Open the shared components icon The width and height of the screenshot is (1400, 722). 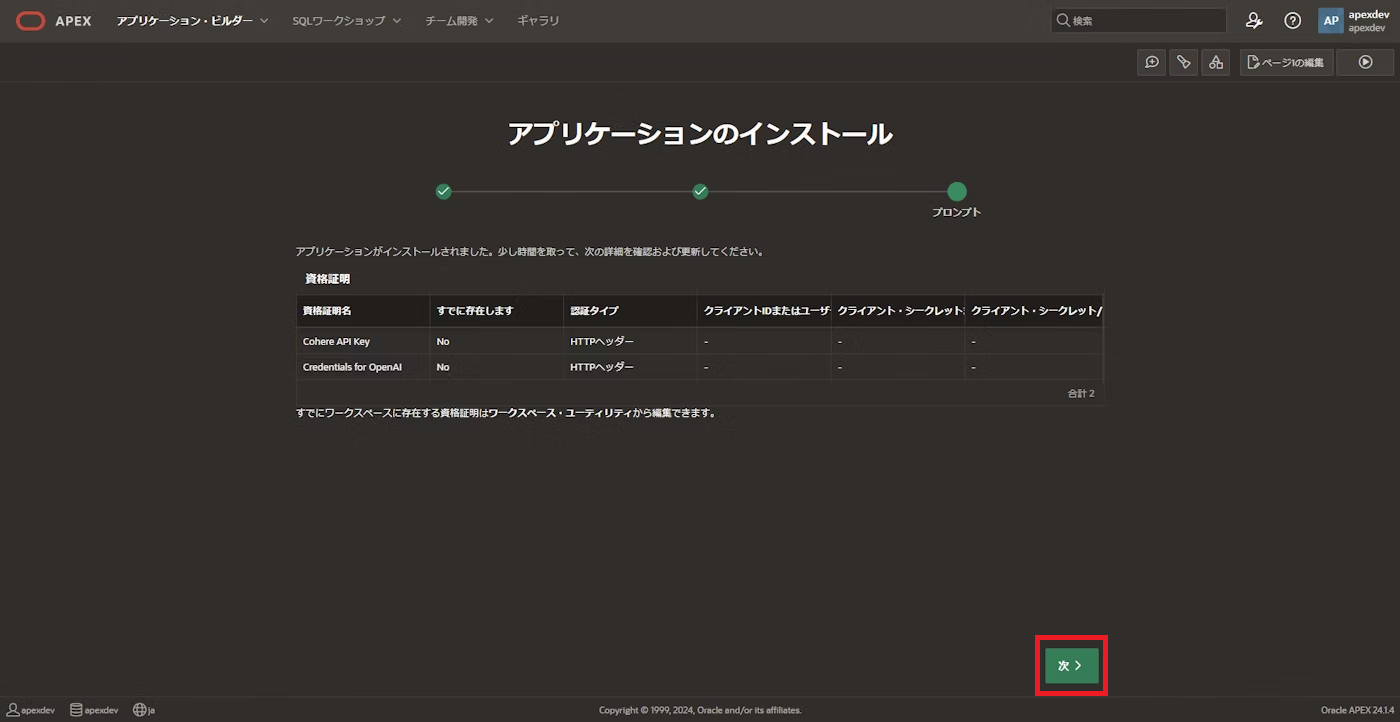tap(1215, 62)
